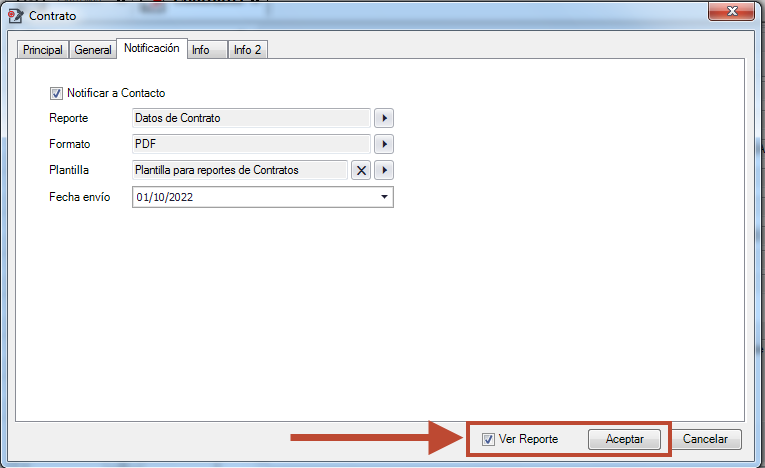The height and width of the screenshot is (468, 765).
Task: Click the Aceptar button
Action: (x=624, y=439)
